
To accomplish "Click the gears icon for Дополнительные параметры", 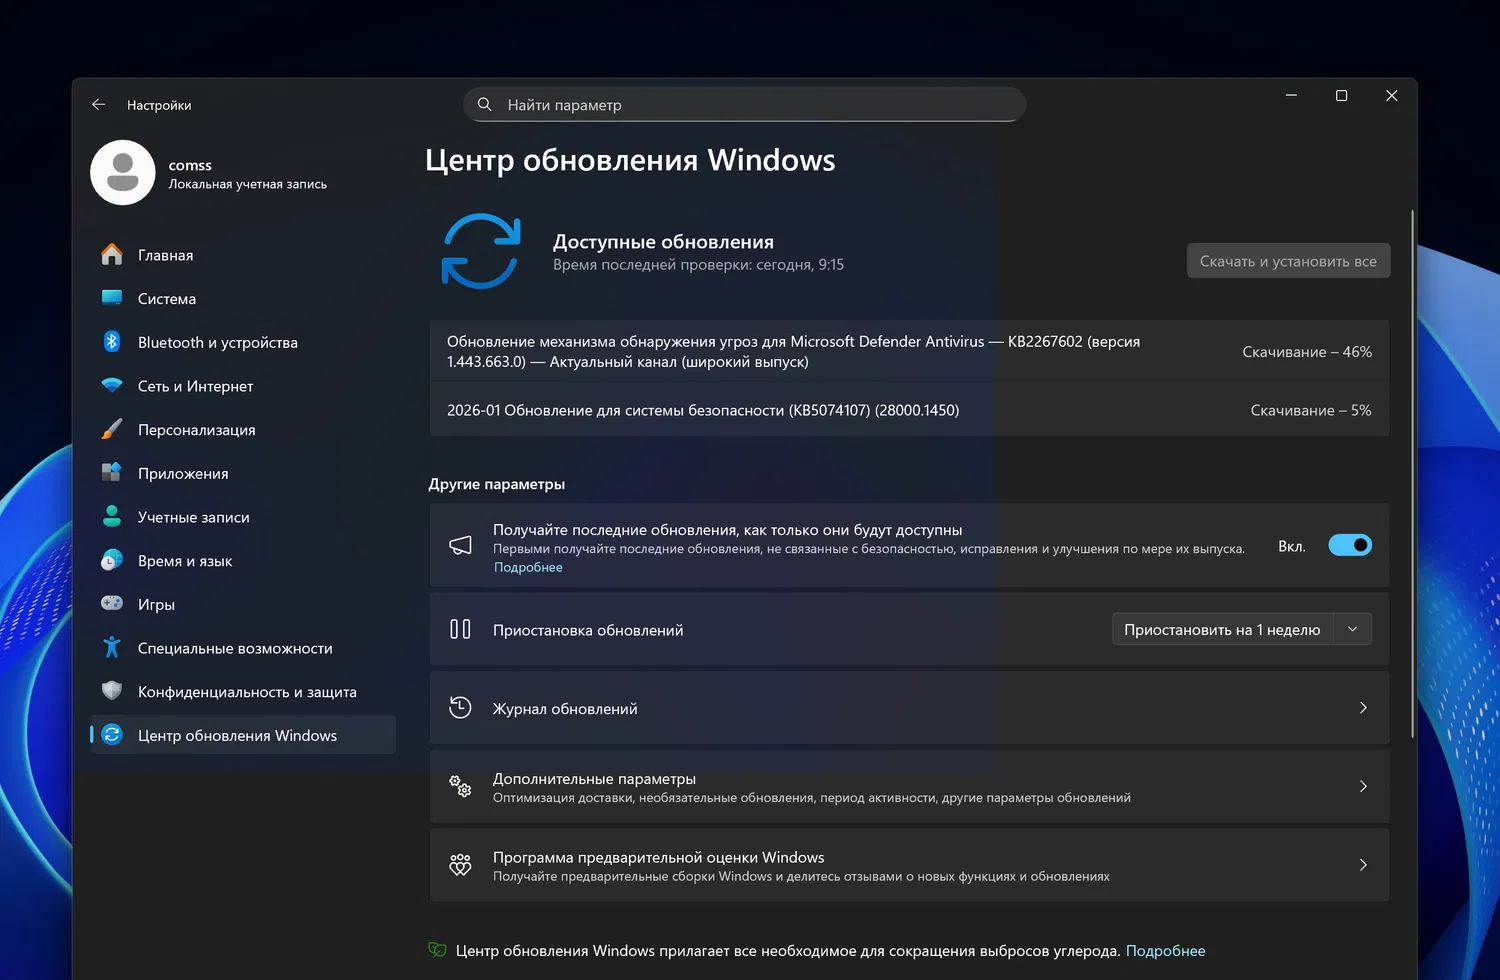I will [x=460, y=786].
